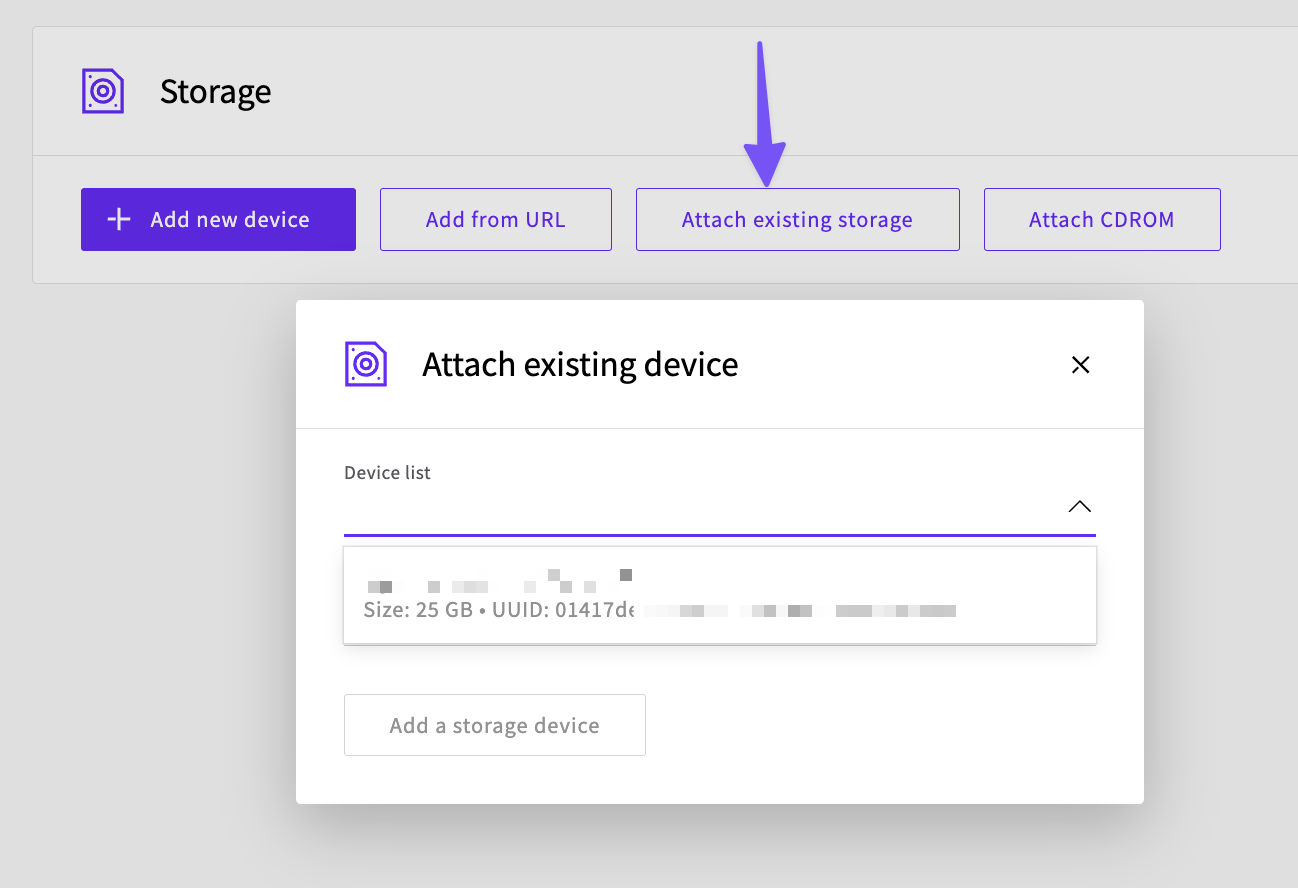Screen dimensions: 1298x888
Task: Click the Attach CDROM button
Action: [x=1102, y=219]
